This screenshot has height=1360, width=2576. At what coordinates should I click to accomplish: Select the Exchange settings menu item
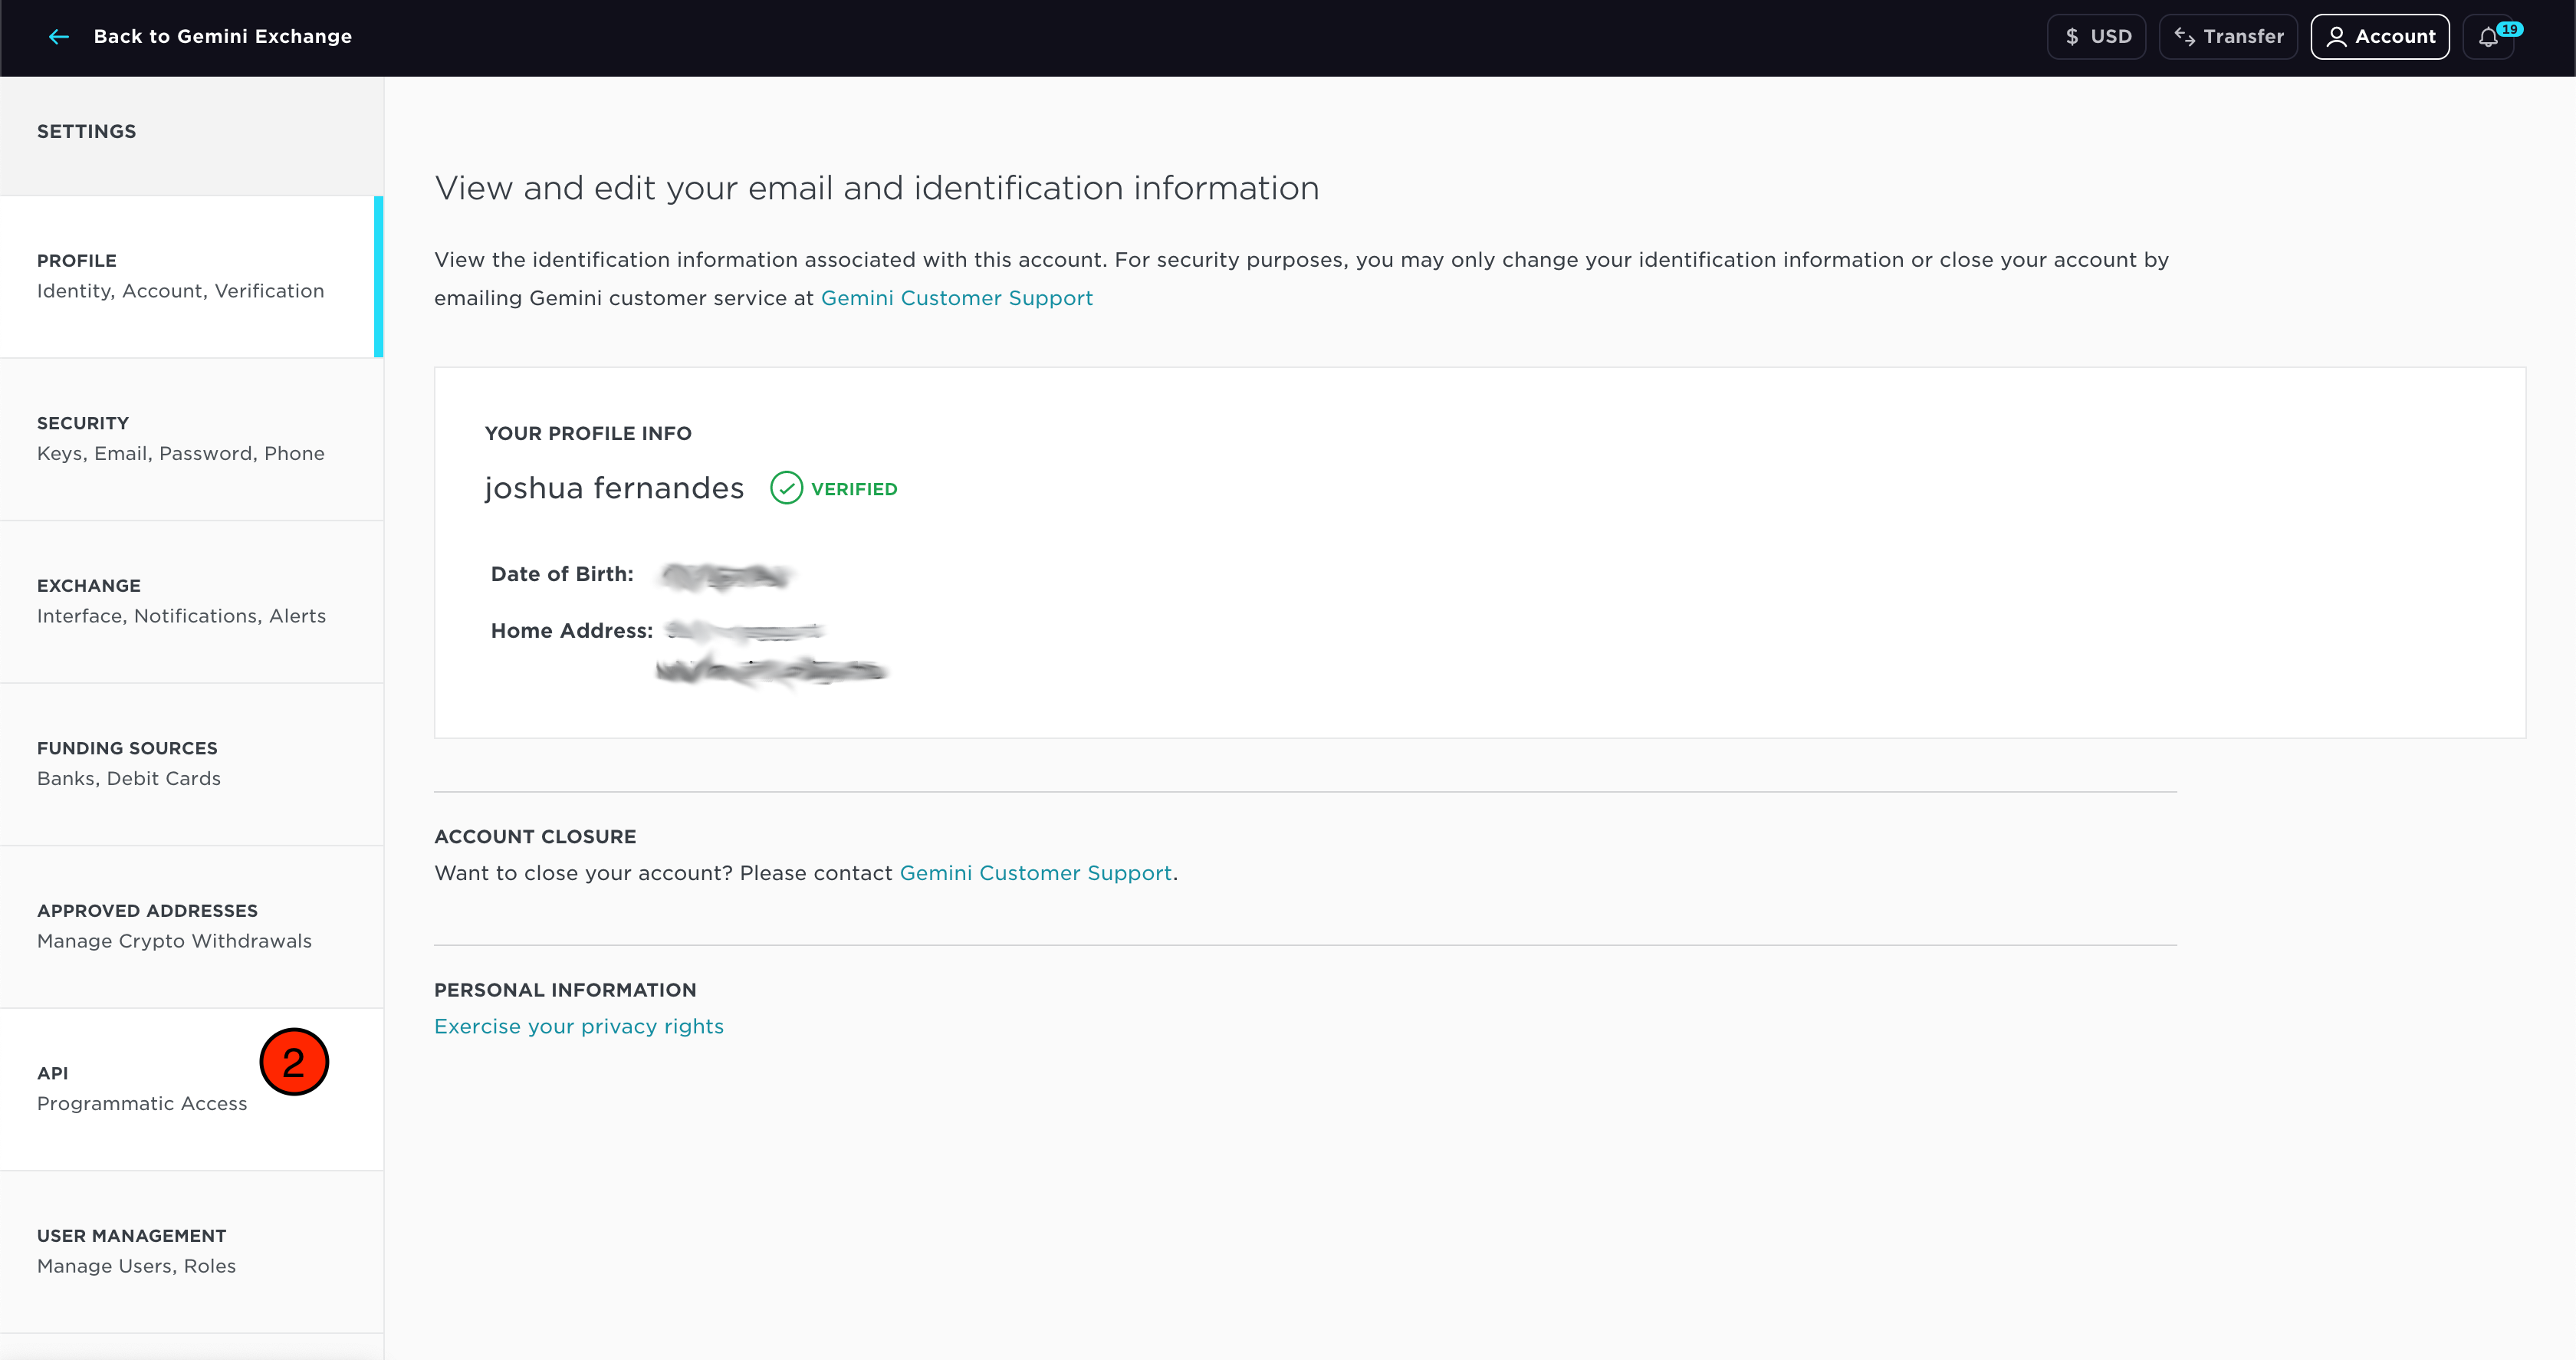(x=191, y=600)
